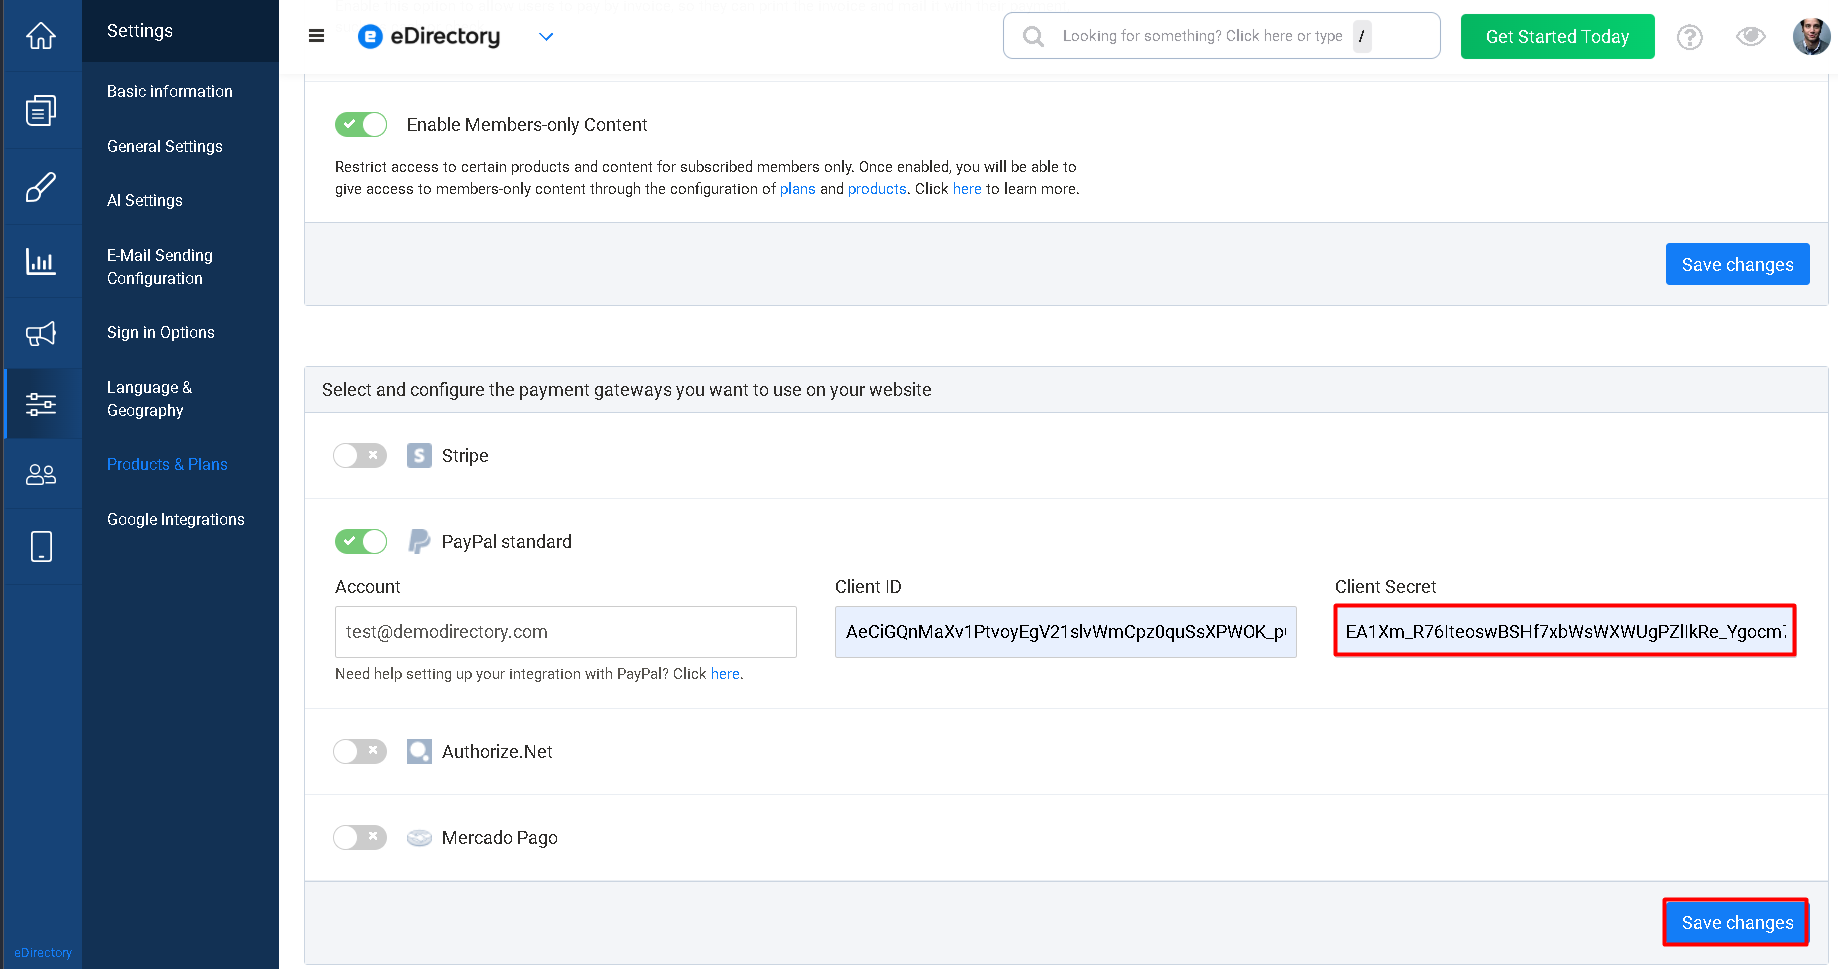
Task: Save changes for Members-only Content section
Action: click(1738, 264)
